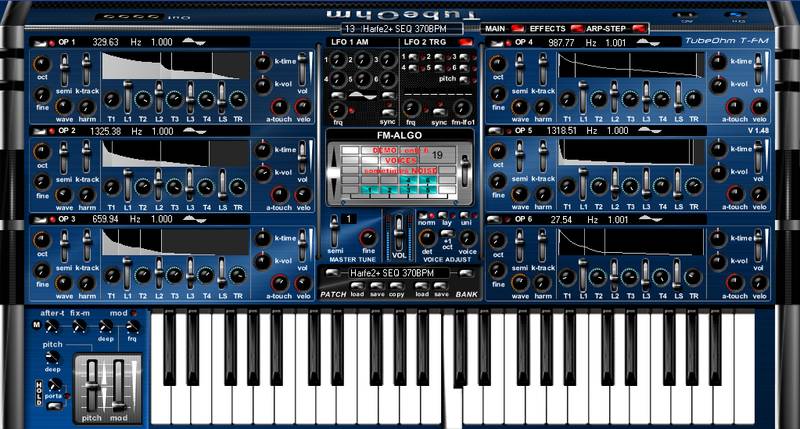Toggle the OP 4 on/off switch
The width and height of the screenshot is (800, 429).
(x=495, y=43)
